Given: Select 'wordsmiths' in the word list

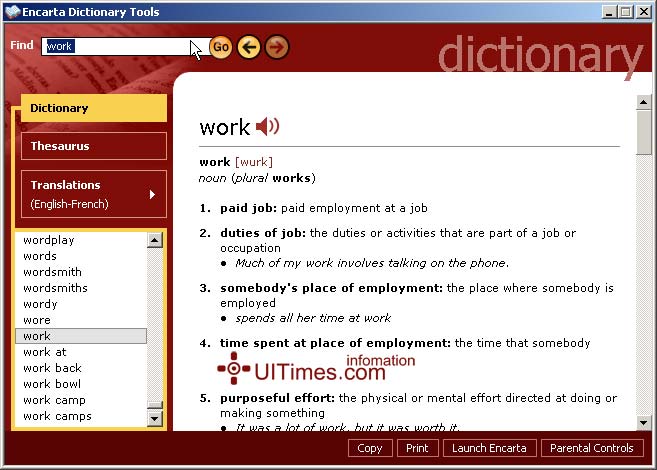Looking at the screenshot, I should 81,288.
